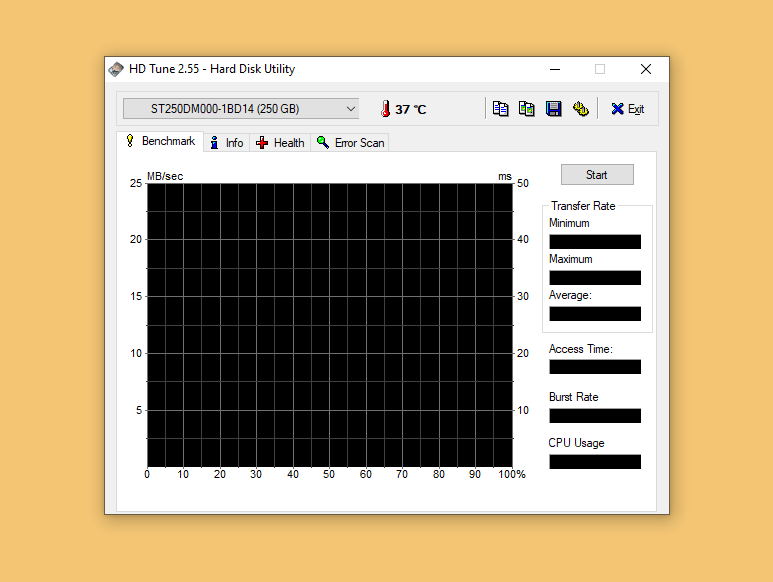
Task: Click the thermometer temperature icon
Action: (x=386, y=109)
